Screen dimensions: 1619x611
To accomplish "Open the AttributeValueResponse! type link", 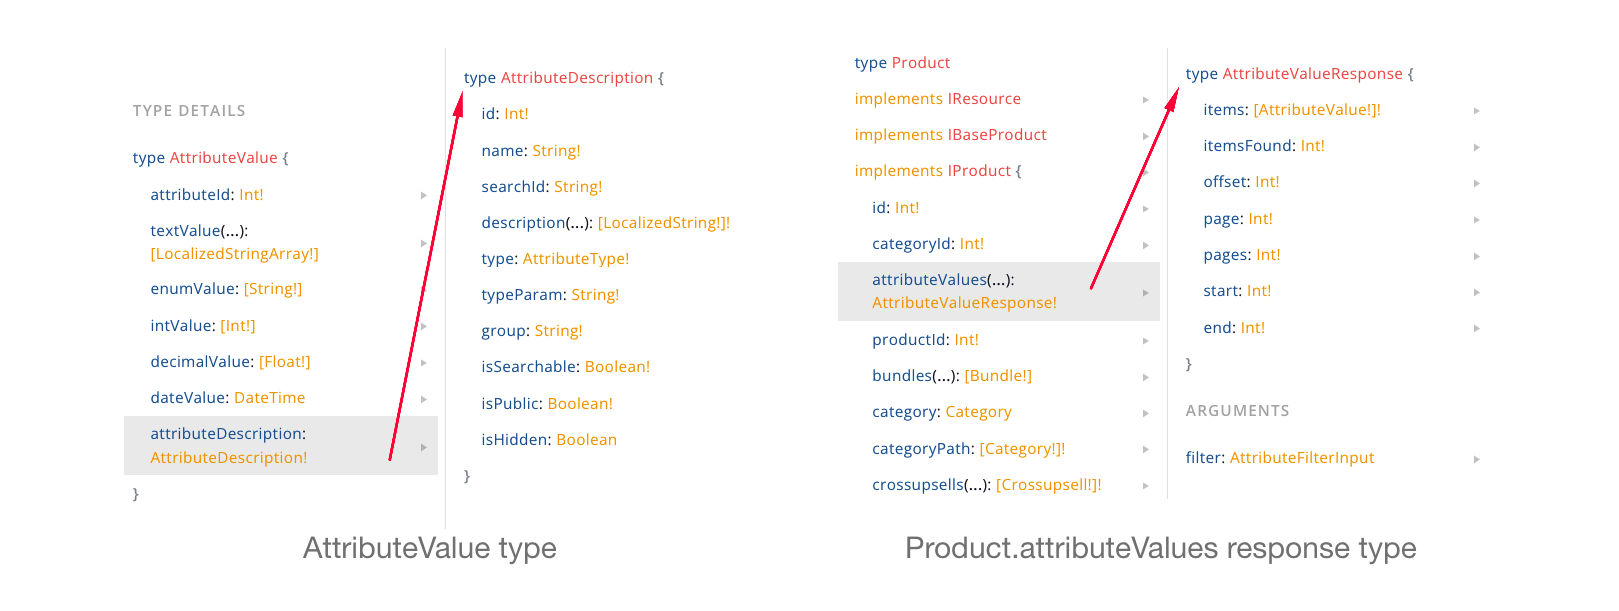I will tap(964, 303).
